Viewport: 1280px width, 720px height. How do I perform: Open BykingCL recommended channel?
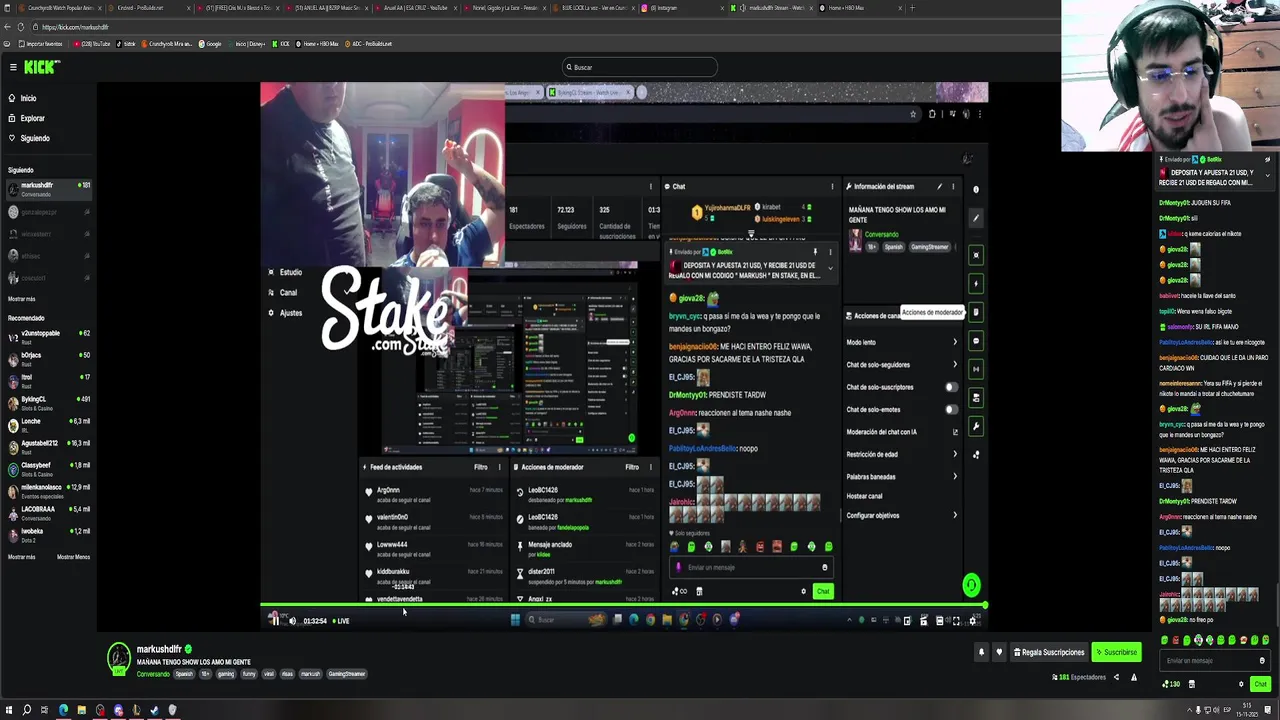(x=48, y=402)
